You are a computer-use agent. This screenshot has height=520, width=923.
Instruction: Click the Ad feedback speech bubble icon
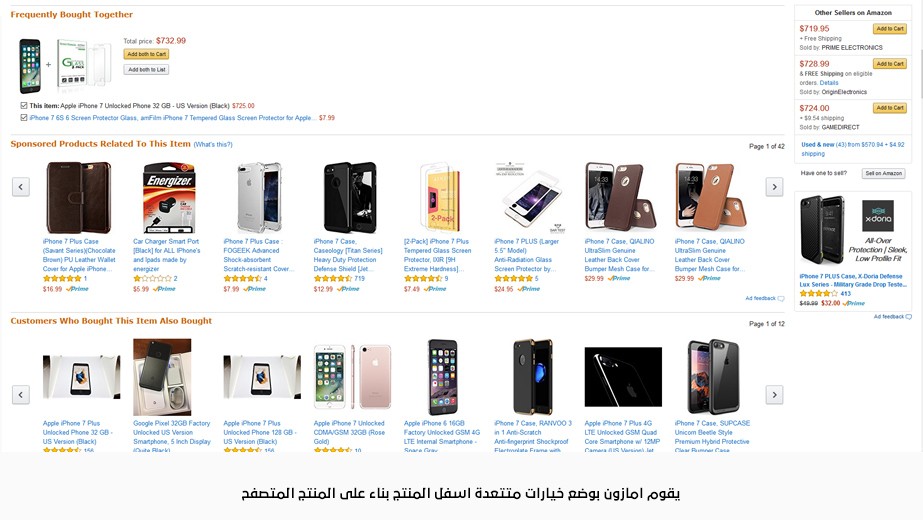pyautogui.click(x=781, y=298)
